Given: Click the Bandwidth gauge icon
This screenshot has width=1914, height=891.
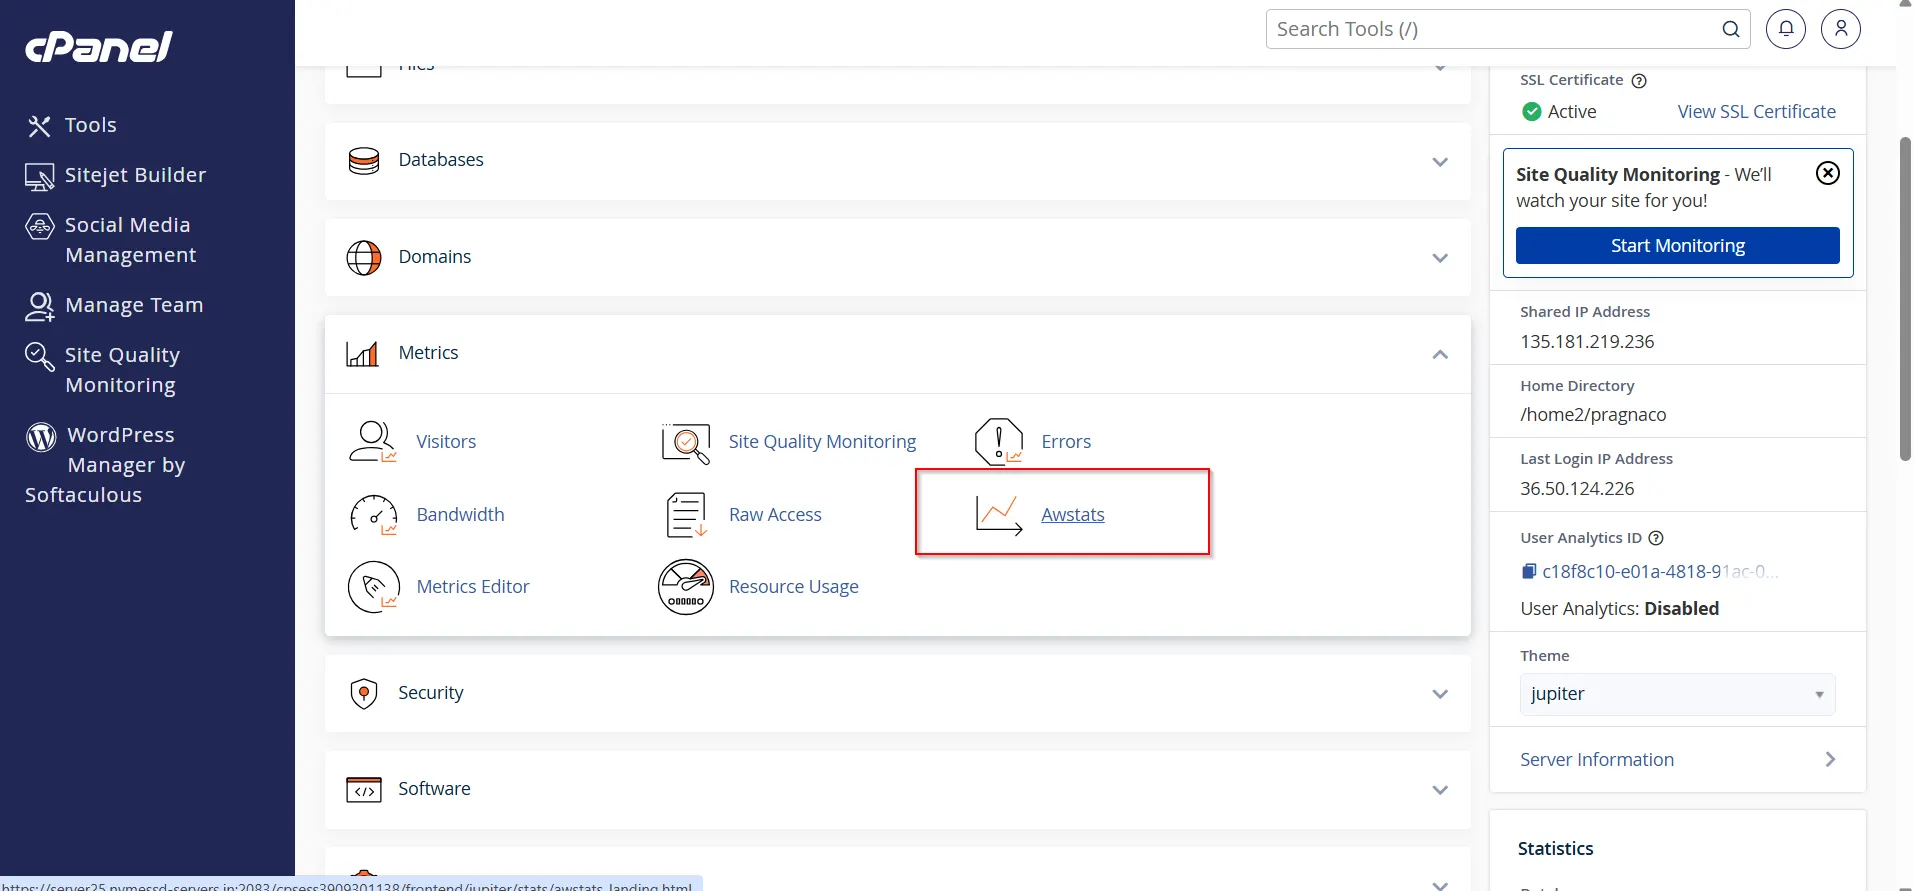Looking at the screenshot, I should tap(374, 516).
